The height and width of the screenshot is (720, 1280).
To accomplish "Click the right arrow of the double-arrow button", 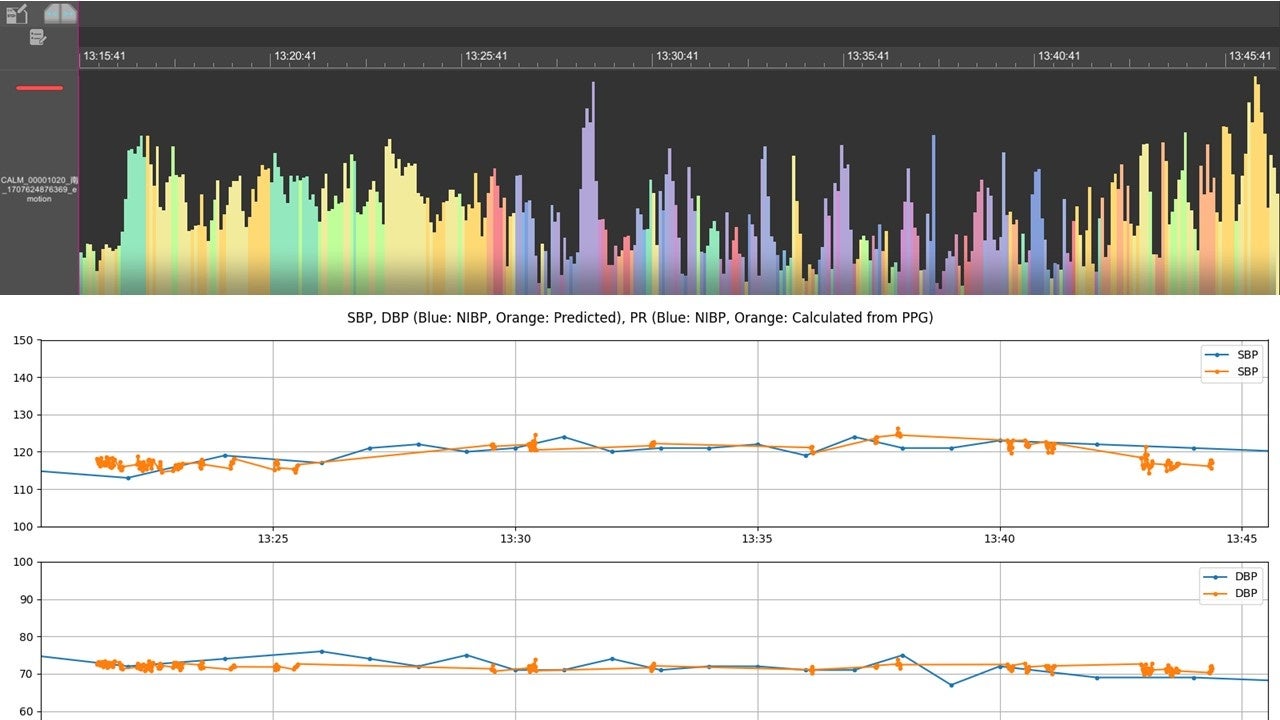I will click(x=68, y=13).
